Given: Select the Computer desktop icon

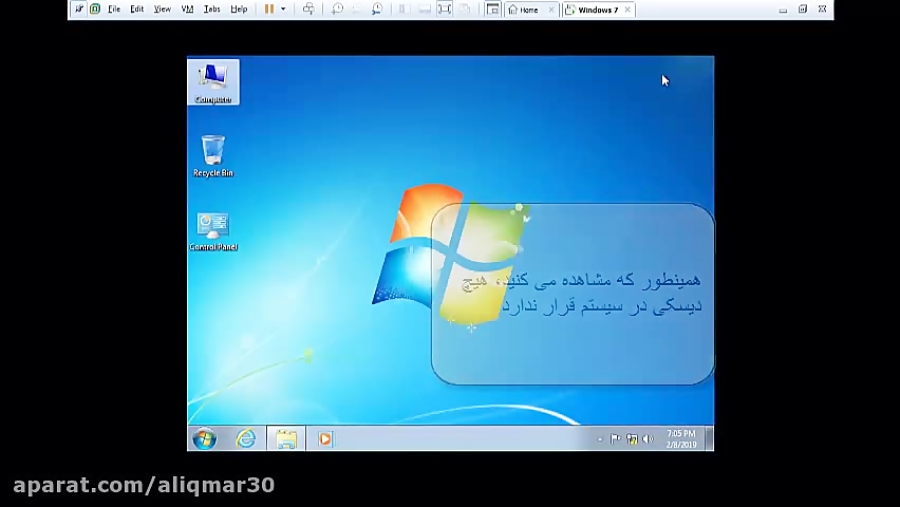Looking at the screenshot, I should click(212, 82).
